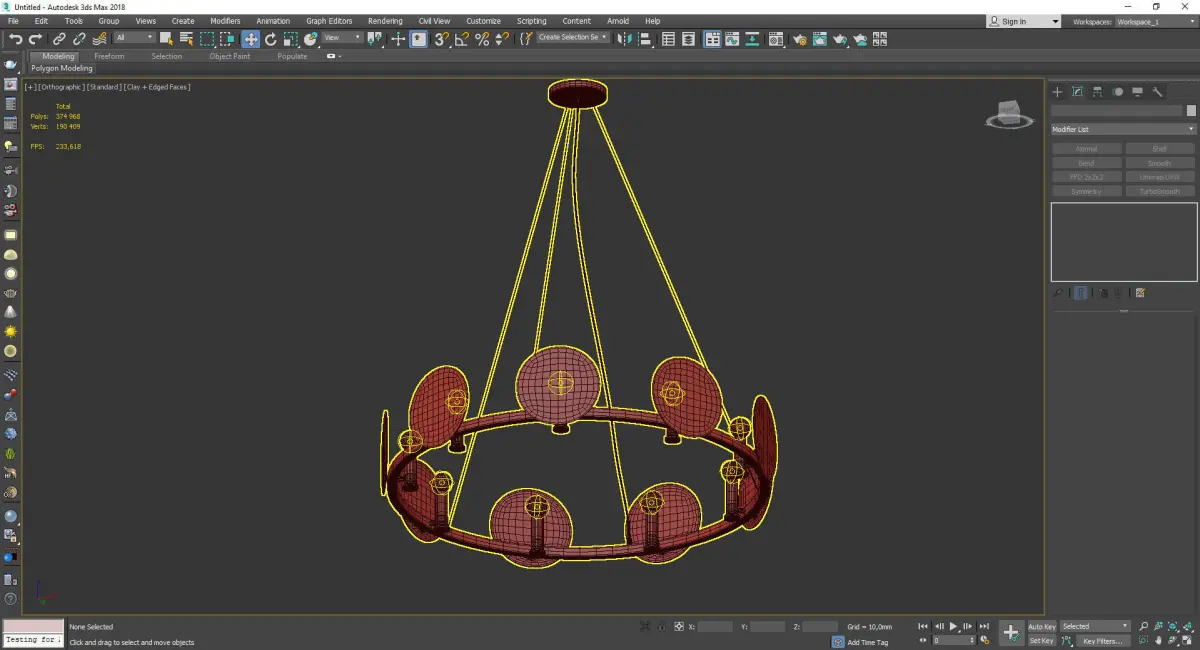
Task: Click the Add Time Tag label
Action: (x=868, y=642)
